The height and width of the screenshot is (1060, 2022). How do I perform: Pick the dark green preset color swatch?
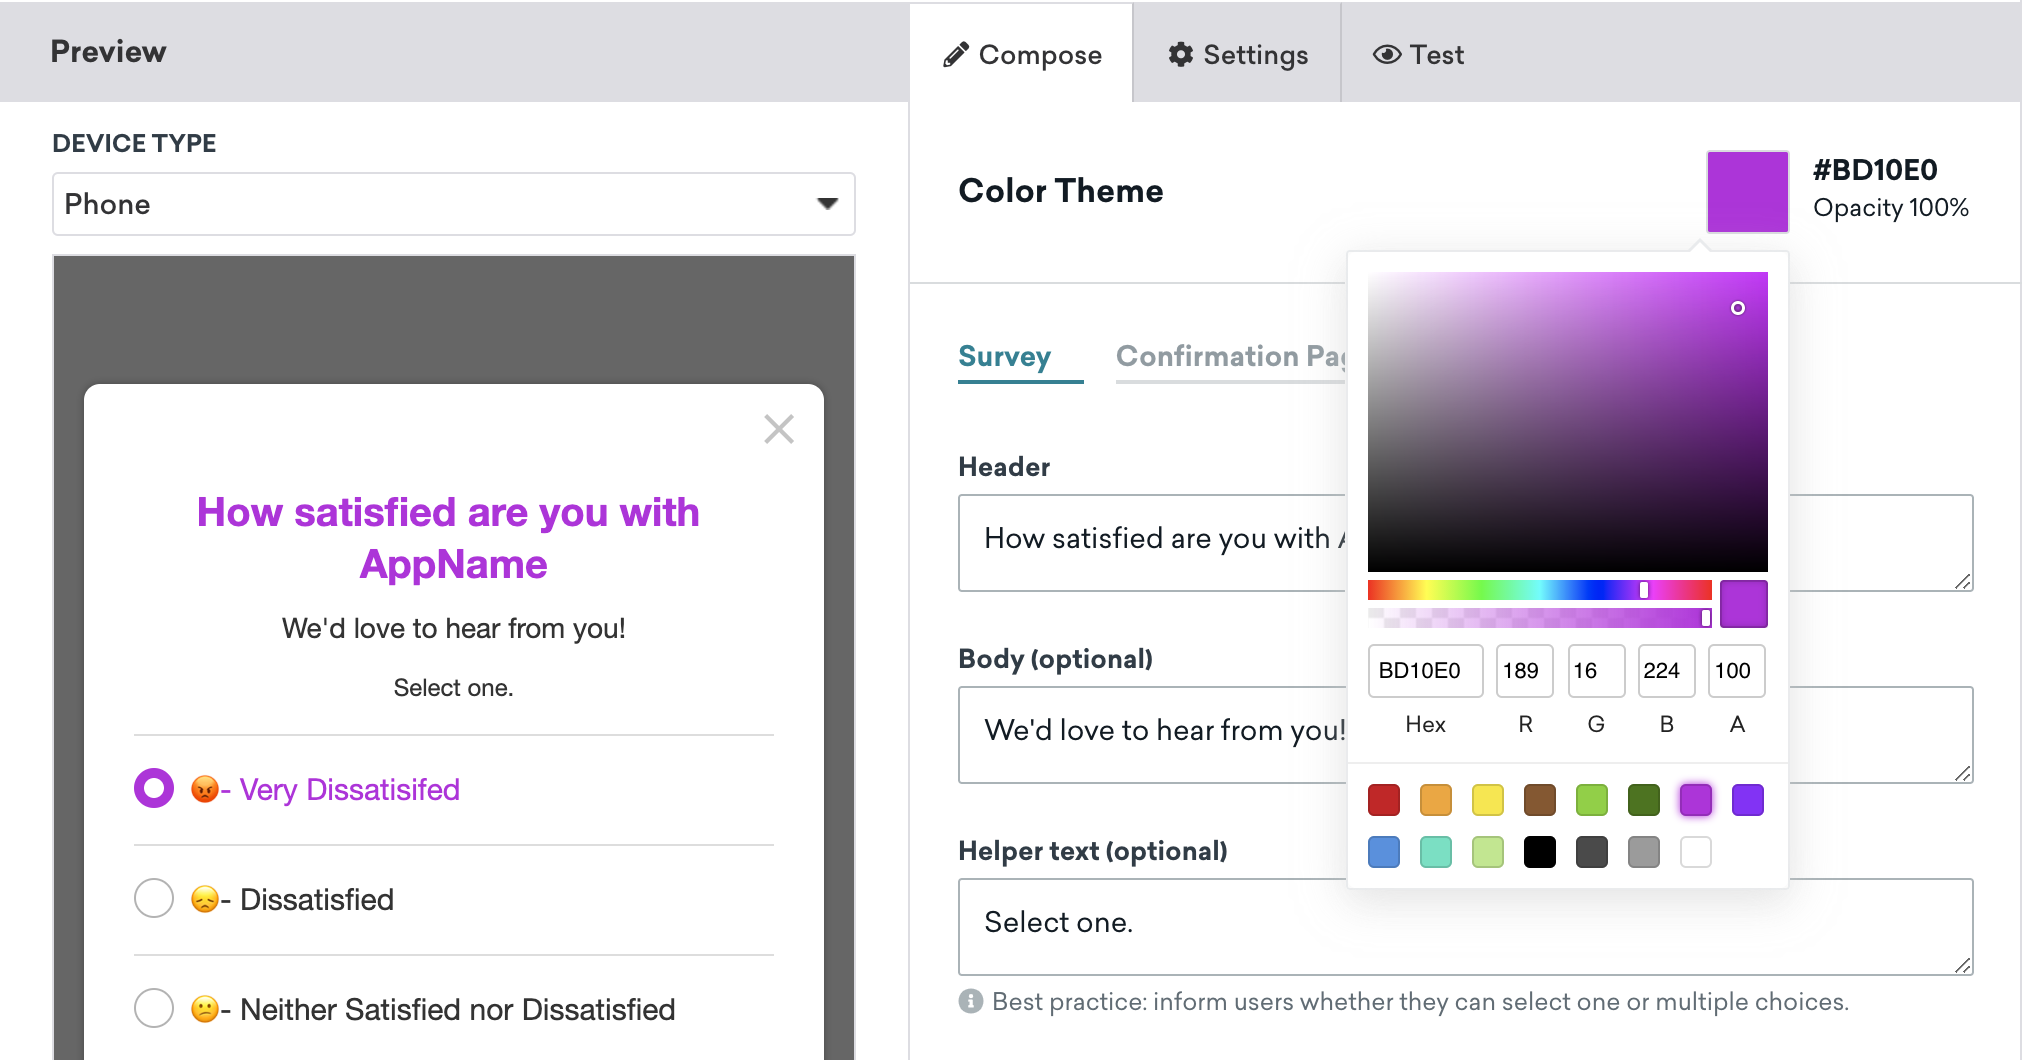(1644, 800)
